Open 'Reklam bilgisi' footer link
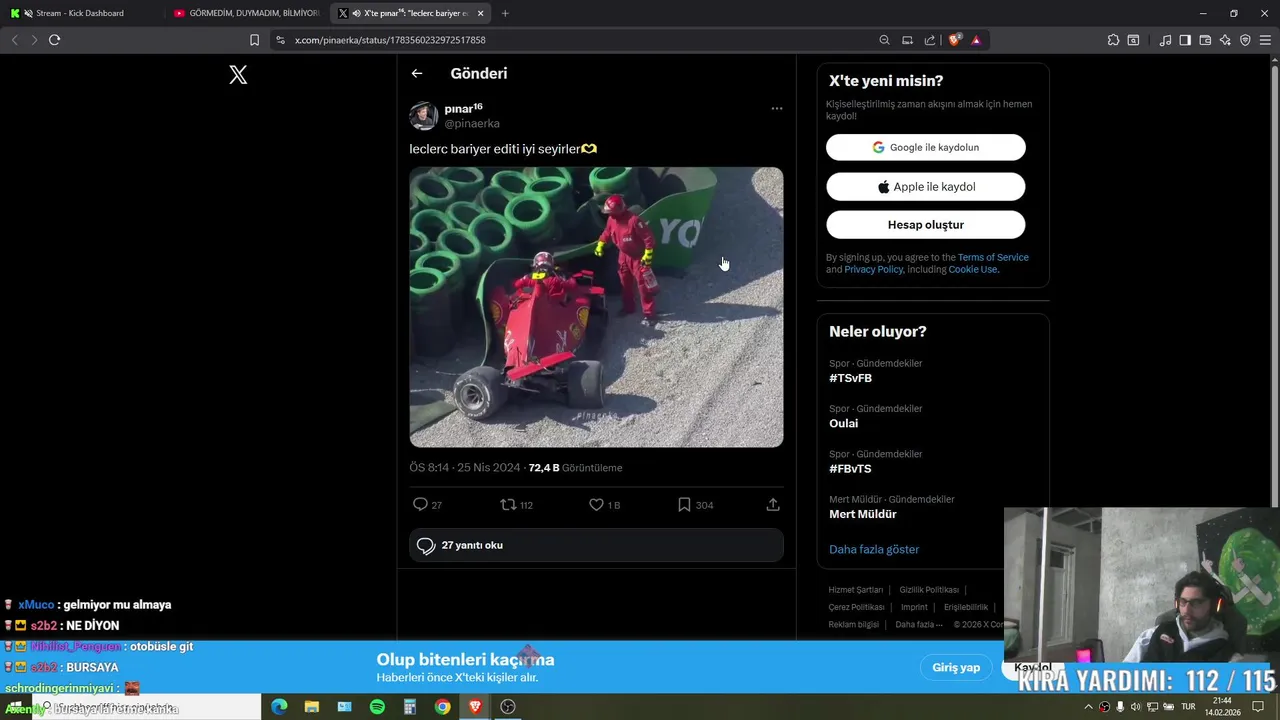The image size is (1280, 720). coord(853,625)
